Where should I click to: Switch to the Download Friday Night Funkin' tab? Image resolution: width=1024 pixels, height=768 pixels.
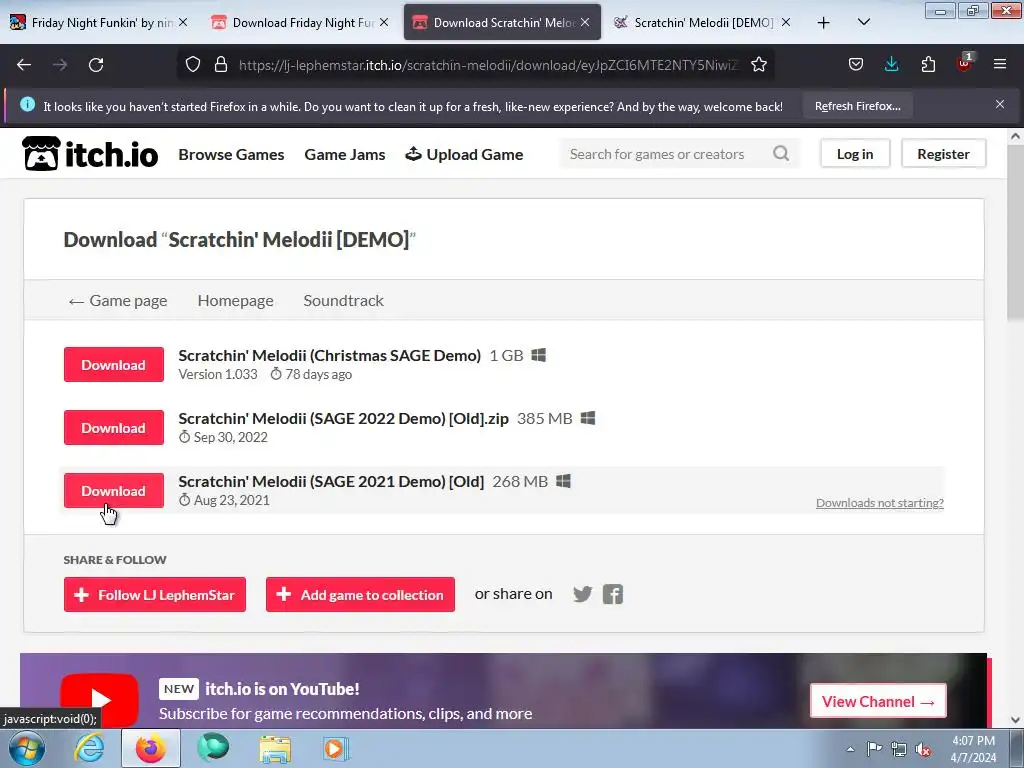click(x=300, y=23)
